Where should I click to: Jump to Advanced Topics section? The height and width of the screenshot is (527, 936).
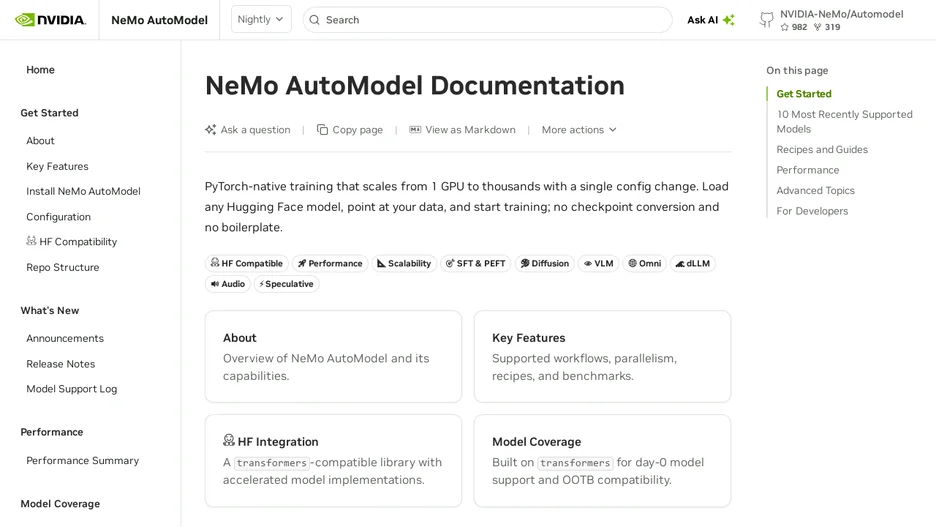coord(815,190)
